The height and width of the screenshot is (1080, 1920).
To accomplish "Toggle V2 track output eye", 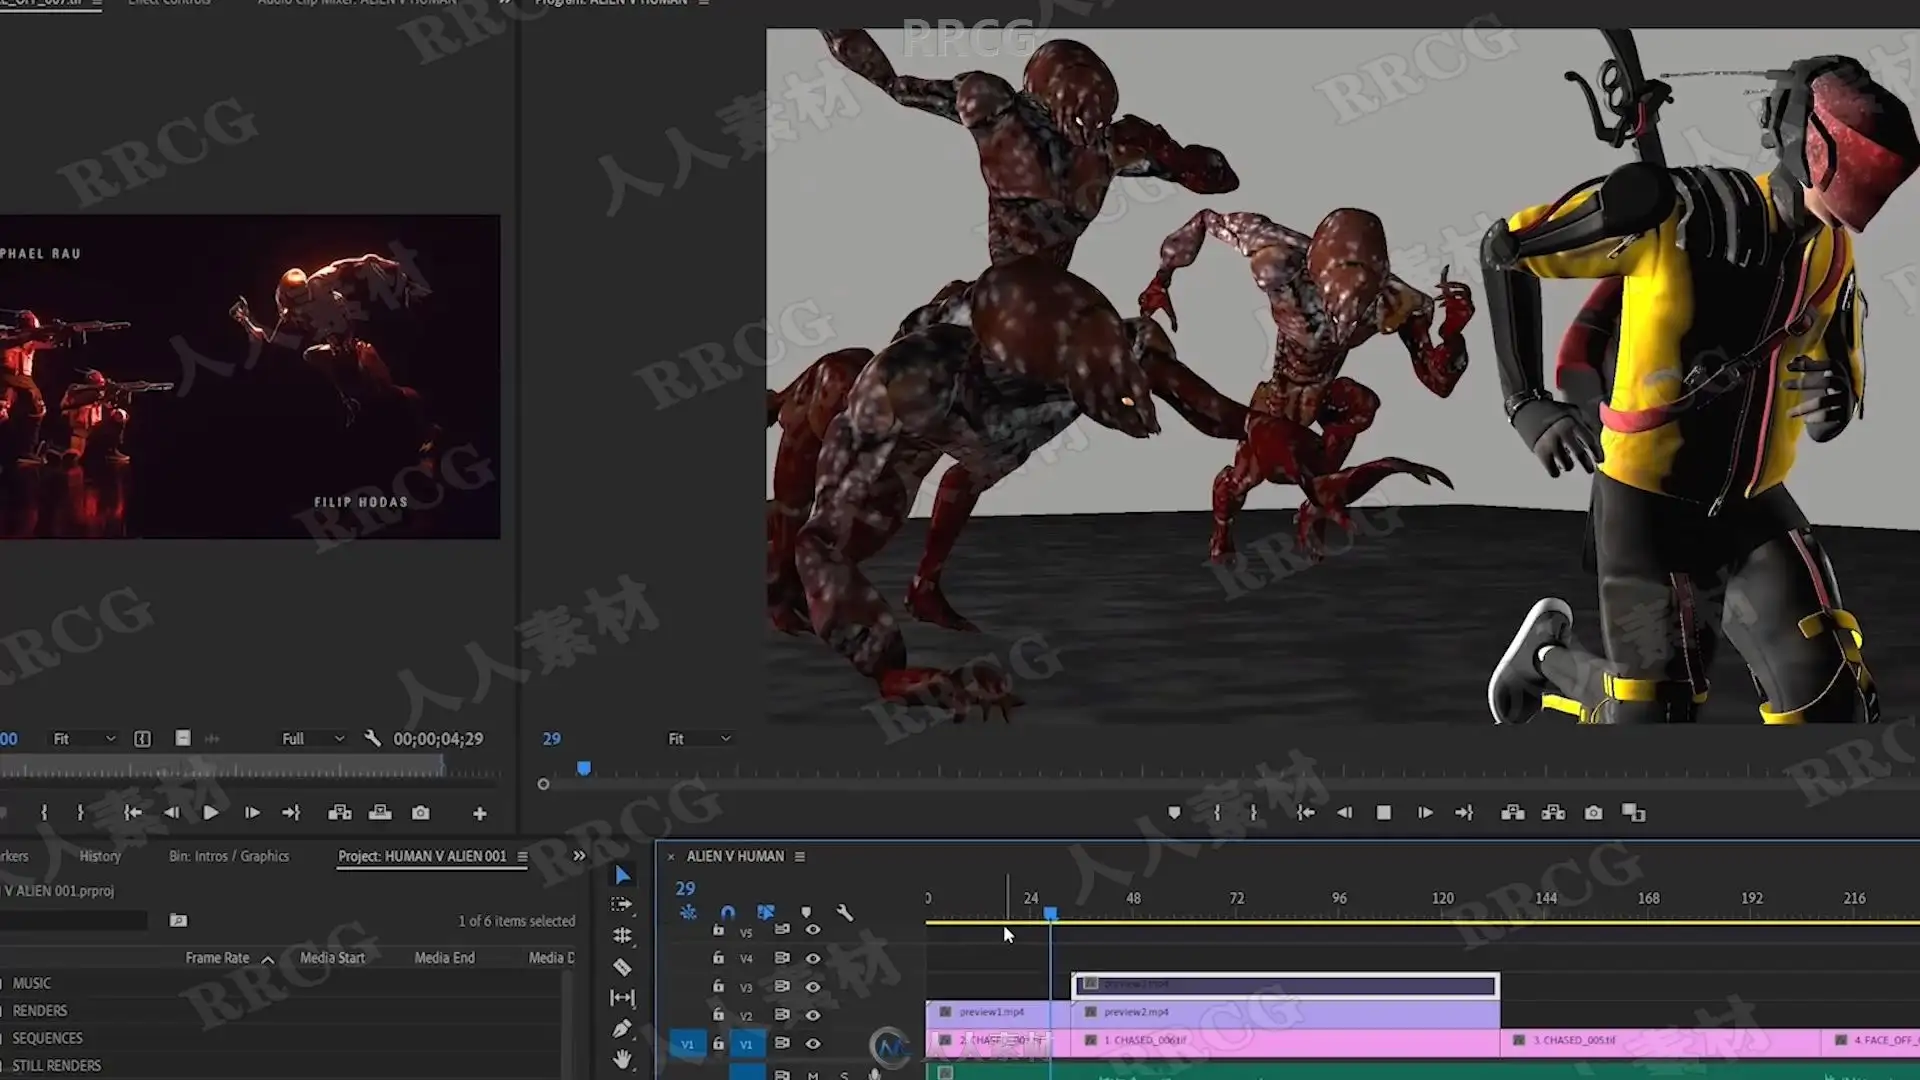I will coord(813,1015).
